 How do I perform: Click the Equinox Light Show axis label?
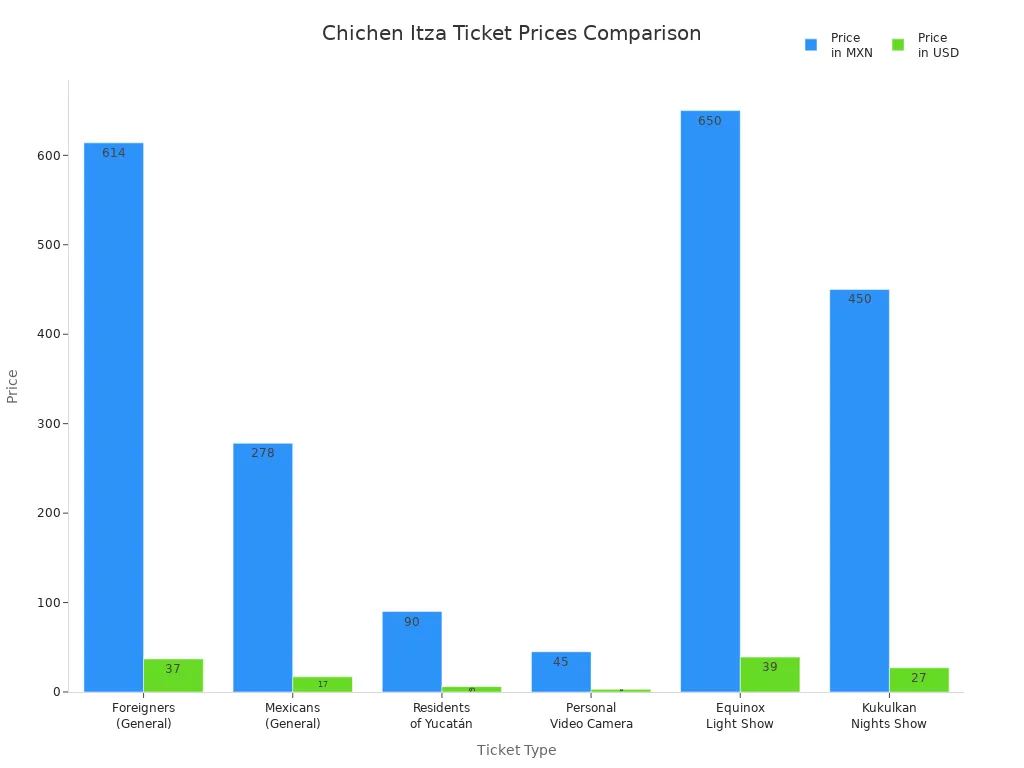[x=740, y=716]
